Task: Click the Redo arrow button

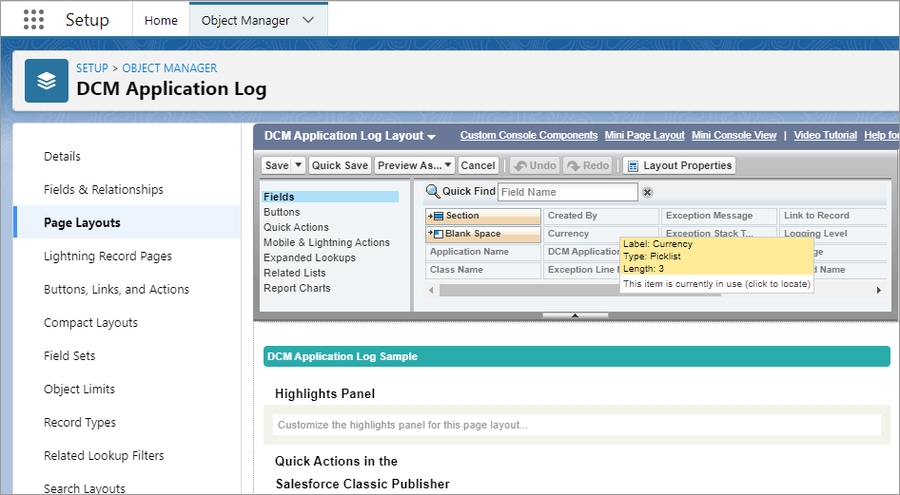Action: click(587, 166)
